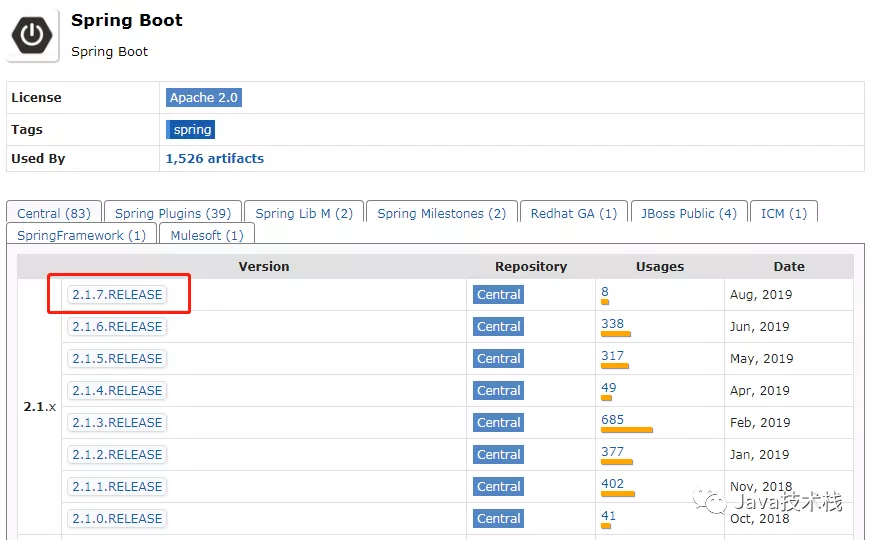This screenshot has width=871, height=540.
Task: Open version 2.1.6.RELEASE
Action: (117, 327)
